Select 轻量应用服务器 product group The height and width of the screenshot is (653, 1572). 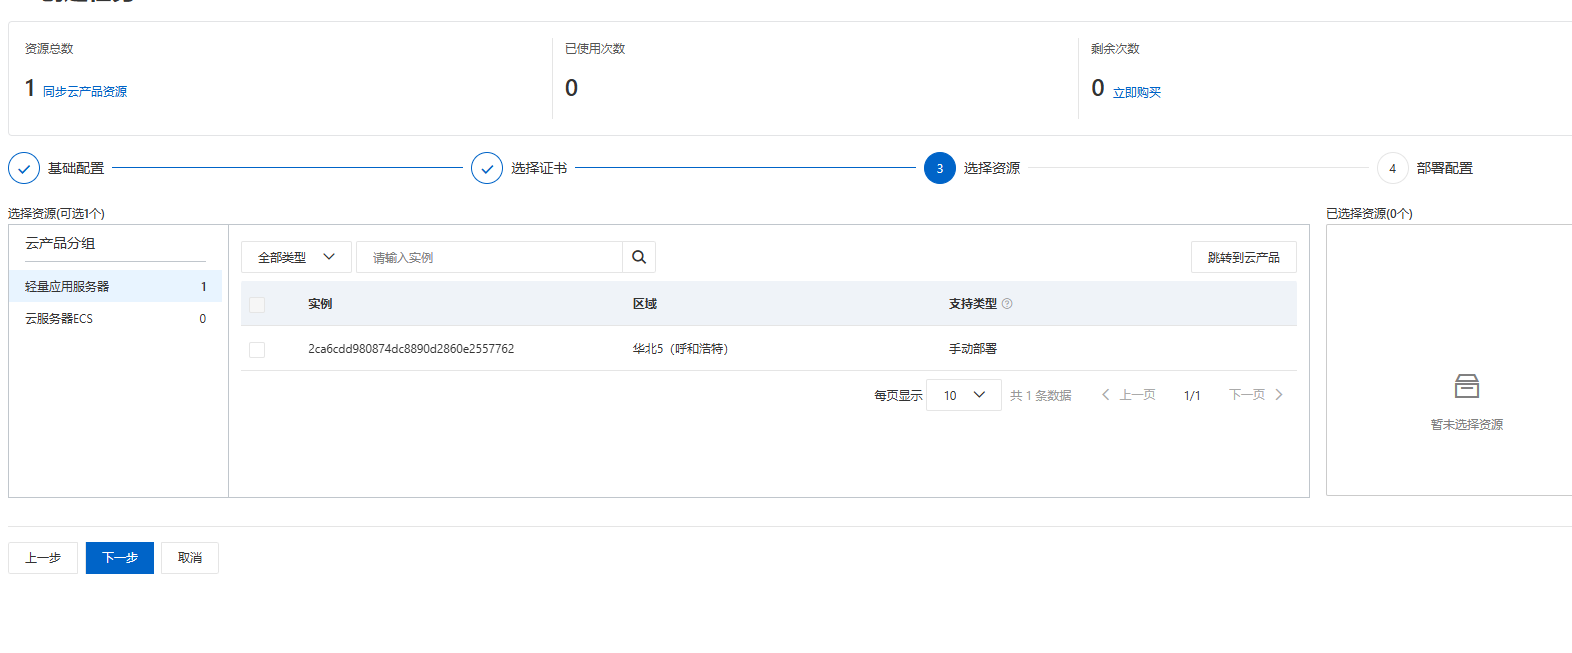[115, 286]
